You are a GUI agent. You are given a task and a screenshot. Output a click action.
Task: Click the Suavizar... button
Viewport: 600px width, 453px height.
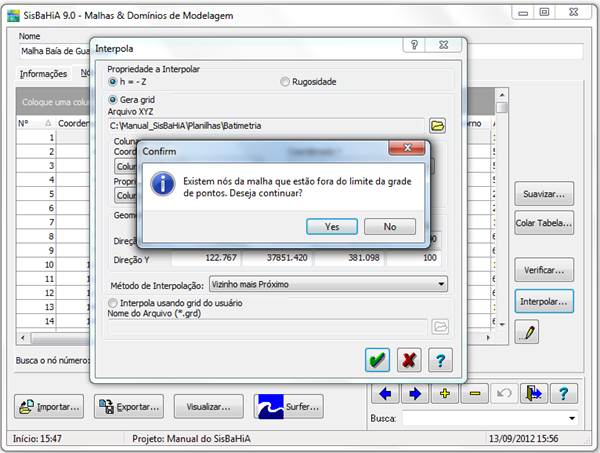544,194
